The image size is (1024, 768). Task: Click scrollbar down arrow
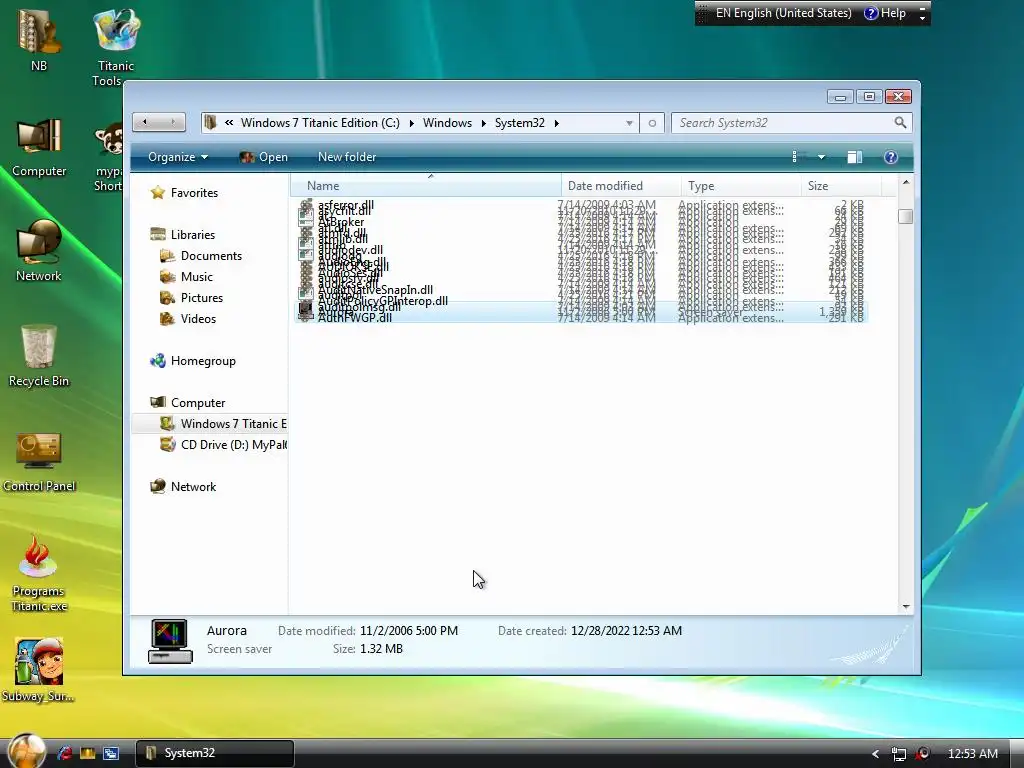[x=906, y=607]
